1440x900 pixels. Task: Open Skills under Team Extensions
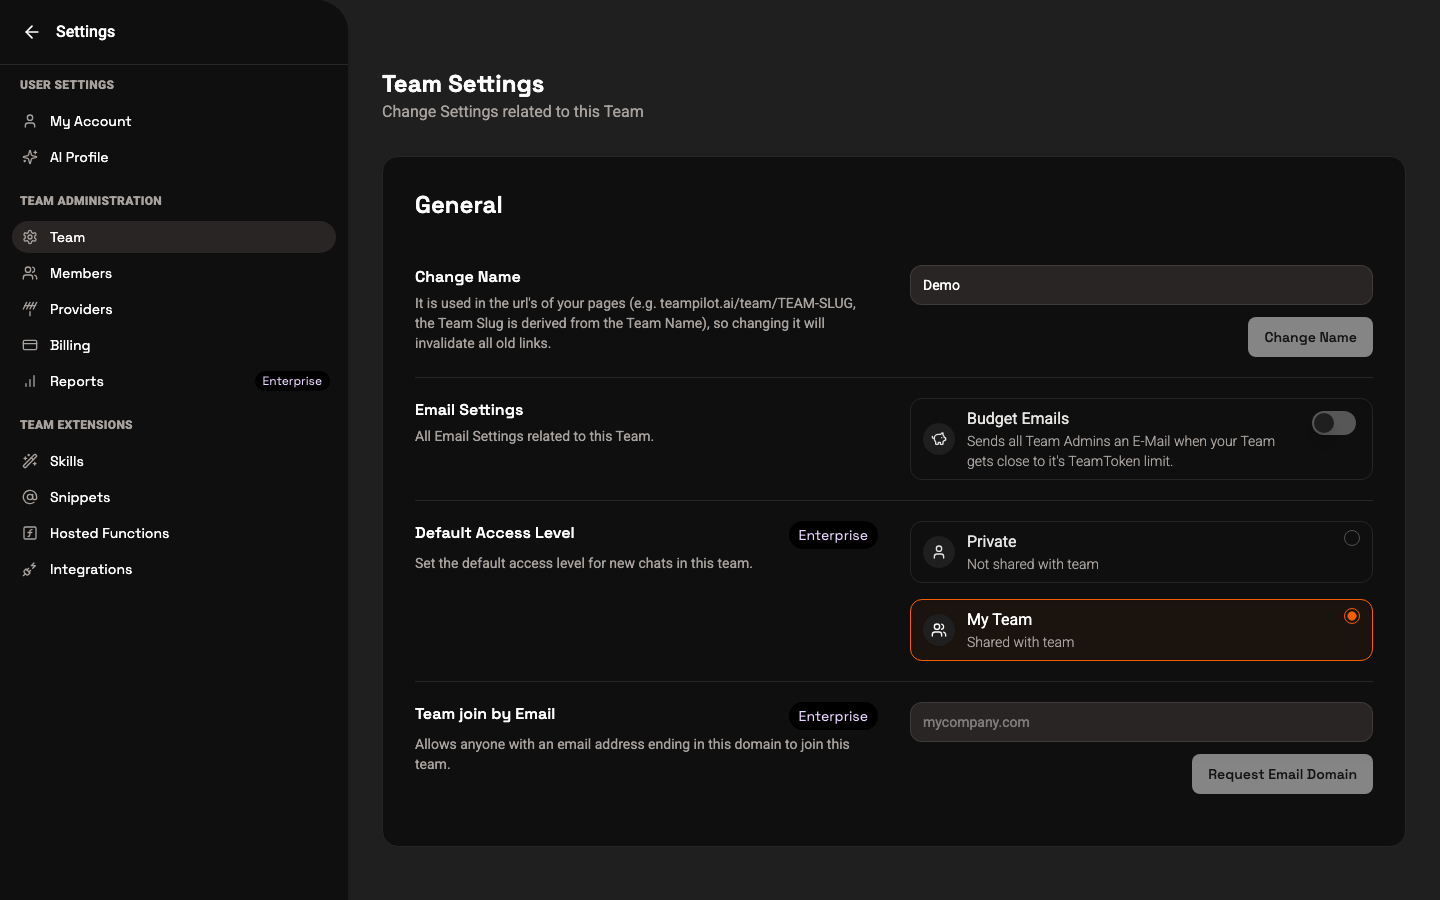(x=174, y=461)
